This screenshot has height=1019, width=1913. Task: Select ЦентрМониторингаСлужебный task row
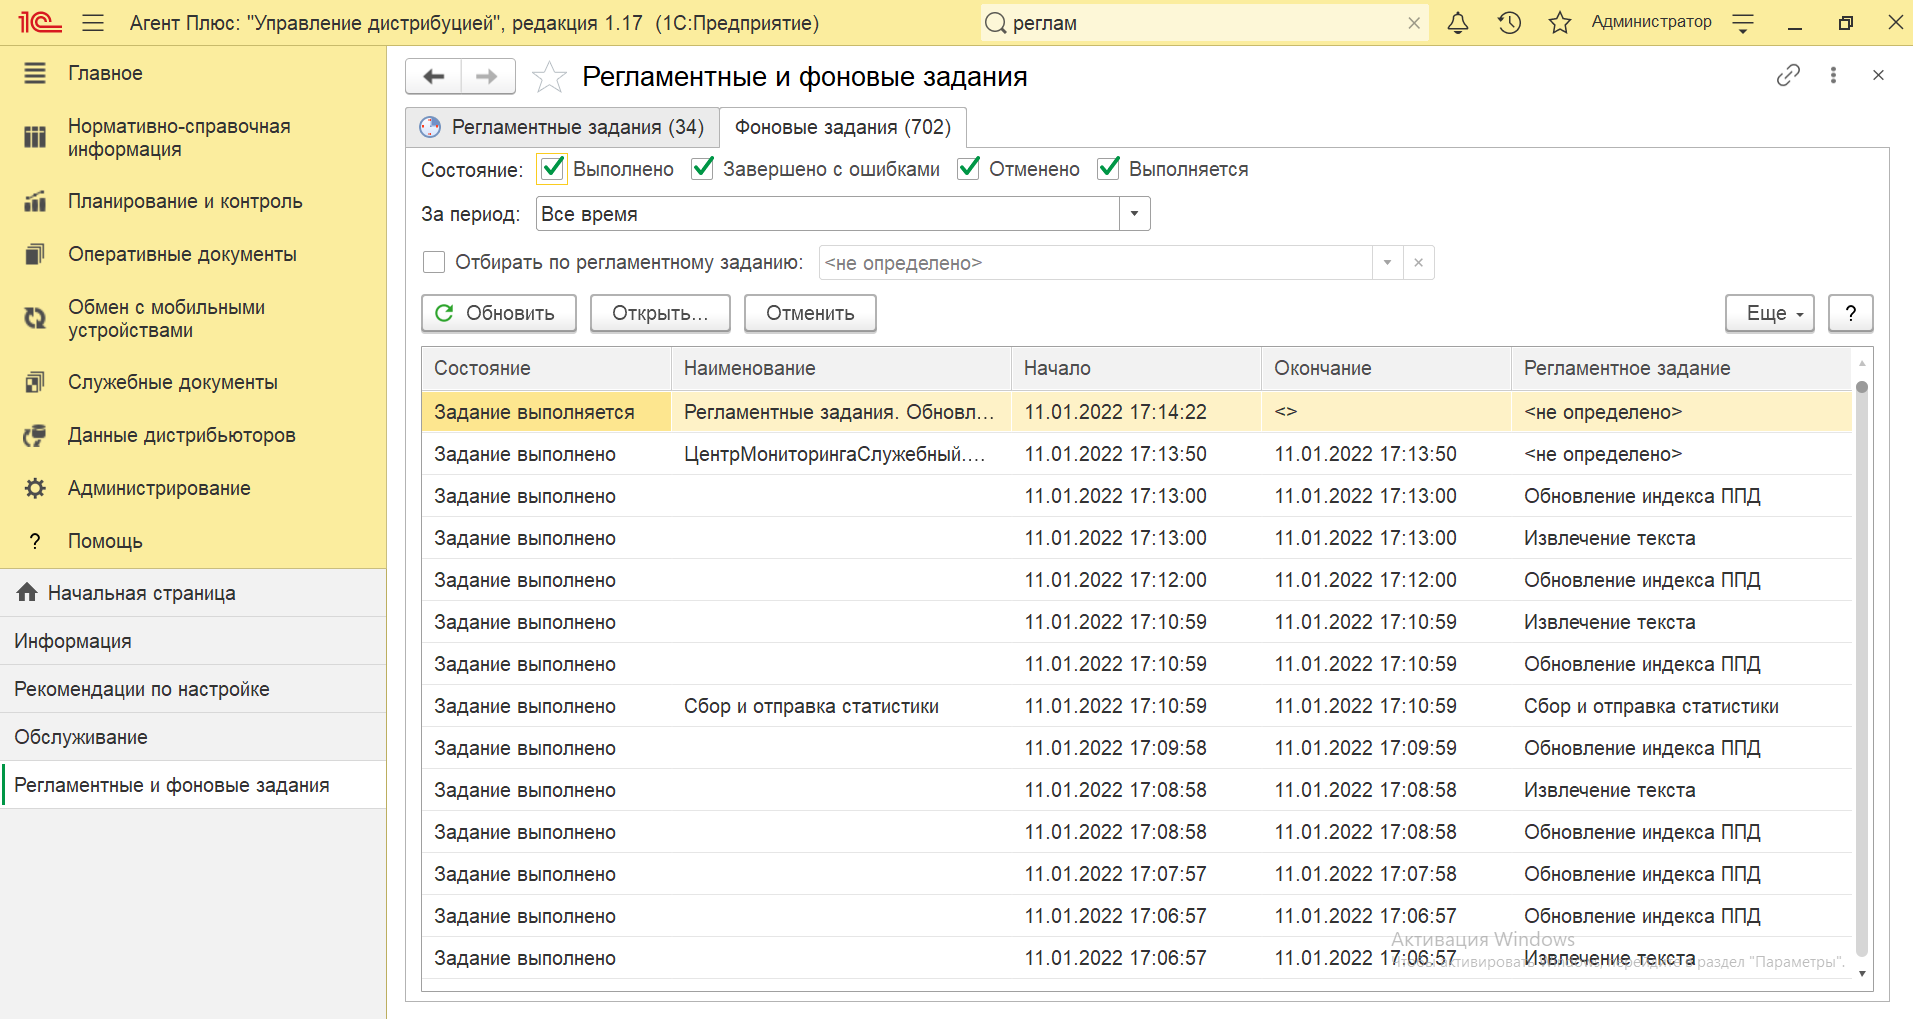[1136, 454]
